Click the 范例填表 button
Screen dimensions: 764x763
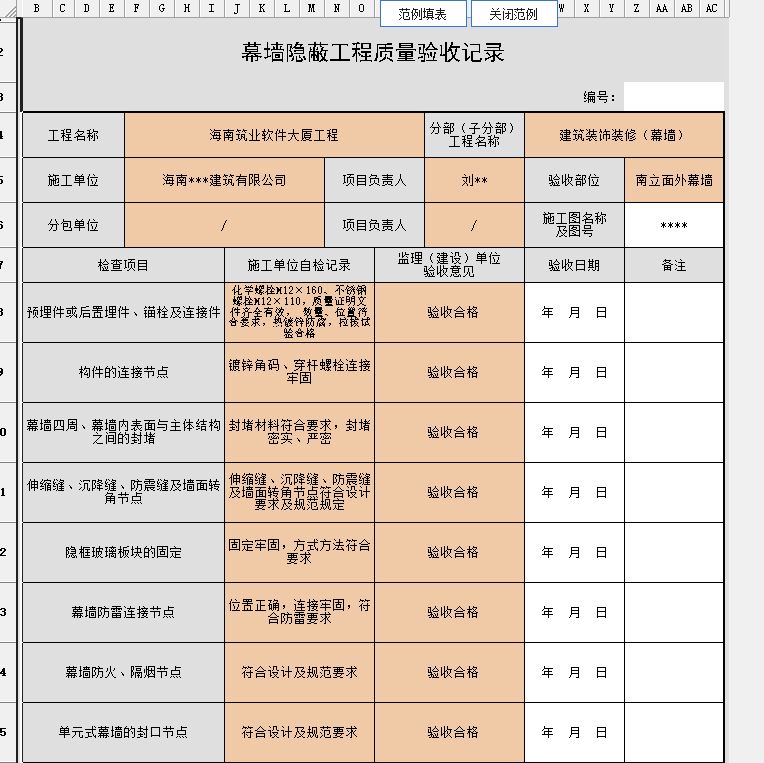[422, 14]
